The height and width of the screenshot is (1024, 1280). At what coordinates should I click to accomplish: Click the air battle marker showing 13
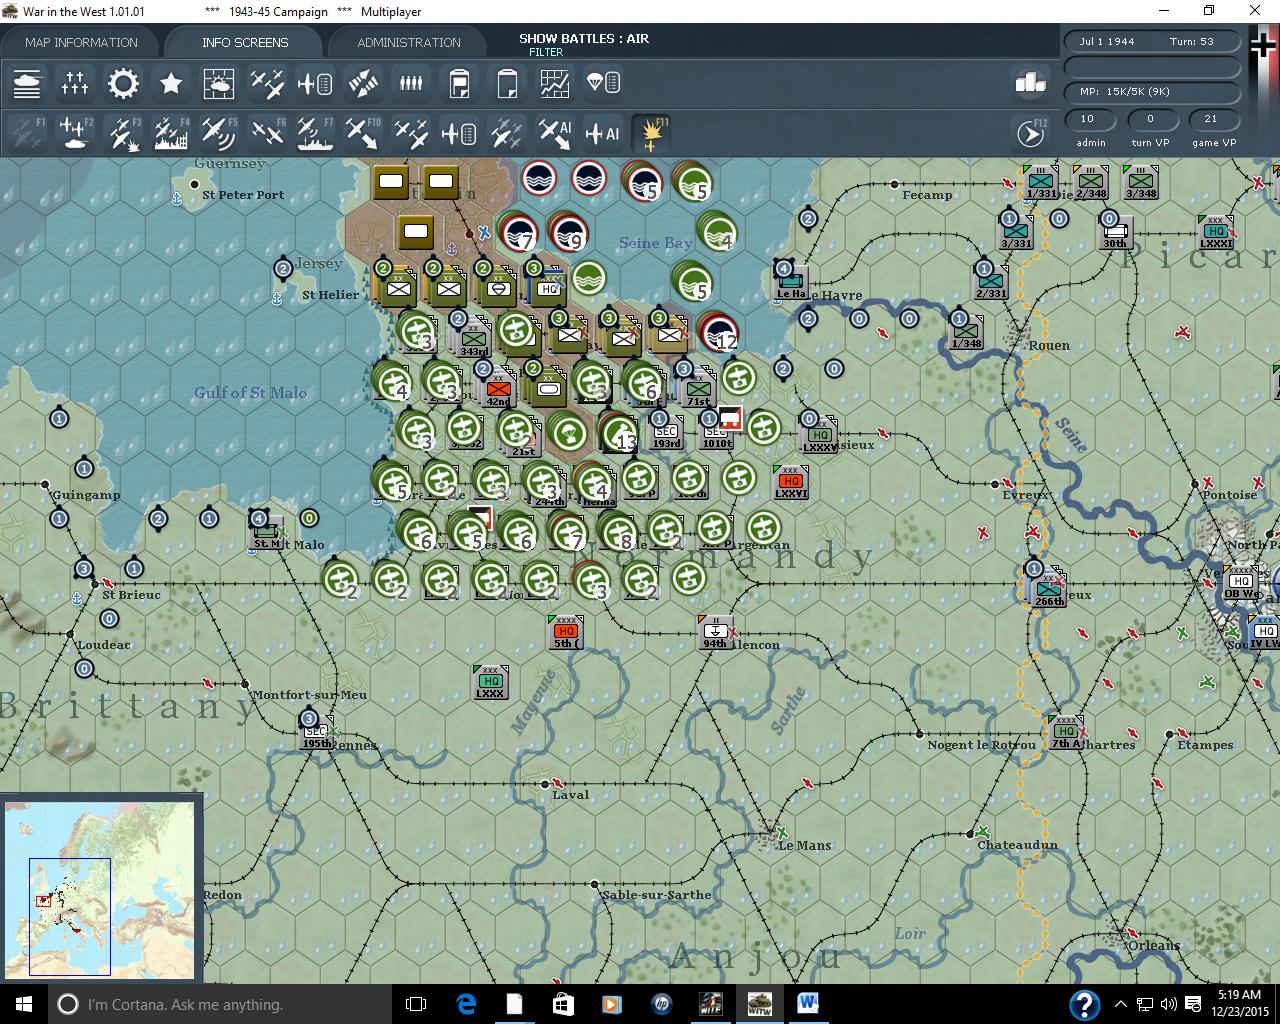618,432
